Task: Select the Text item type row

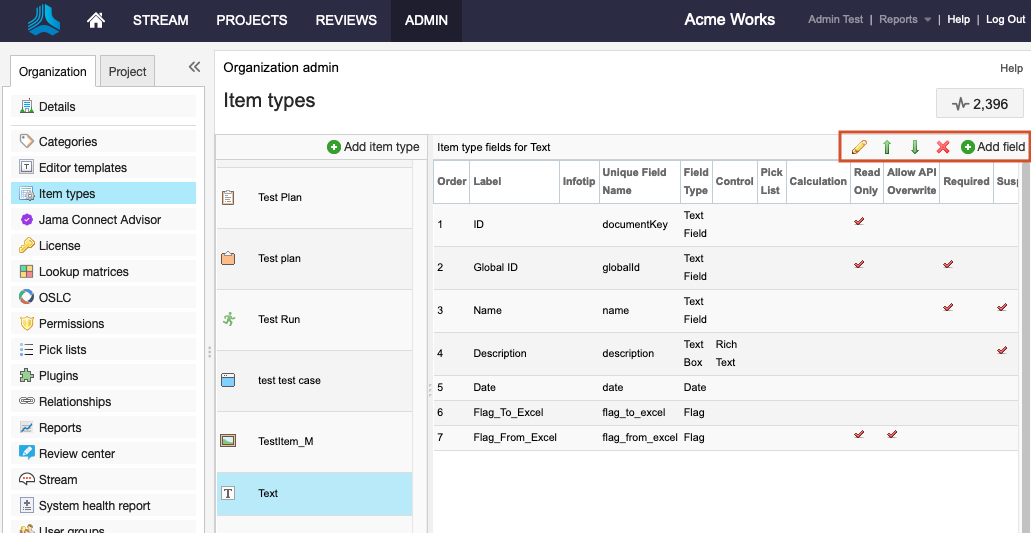Action: coord(314,494)
